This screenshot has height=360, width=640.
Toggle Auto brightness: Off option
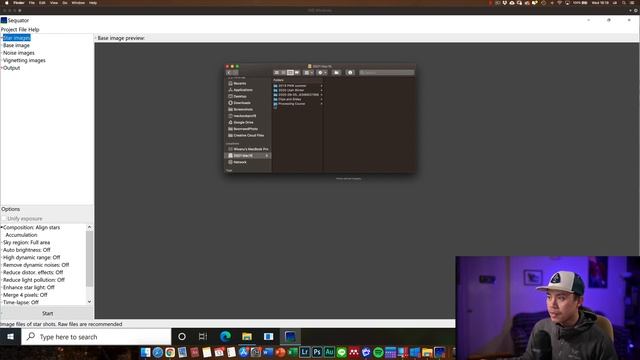[x=27, y=250]
